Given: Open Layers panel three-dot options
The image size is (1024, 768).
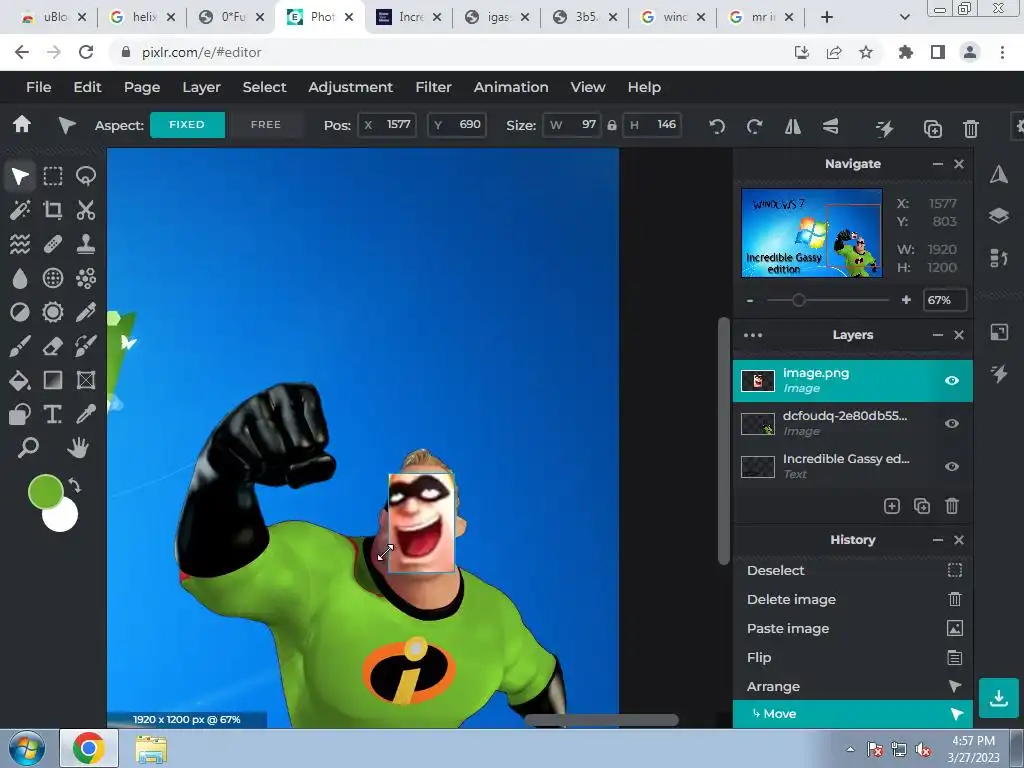Looking at the screenshot, I should tap(753, 335).
